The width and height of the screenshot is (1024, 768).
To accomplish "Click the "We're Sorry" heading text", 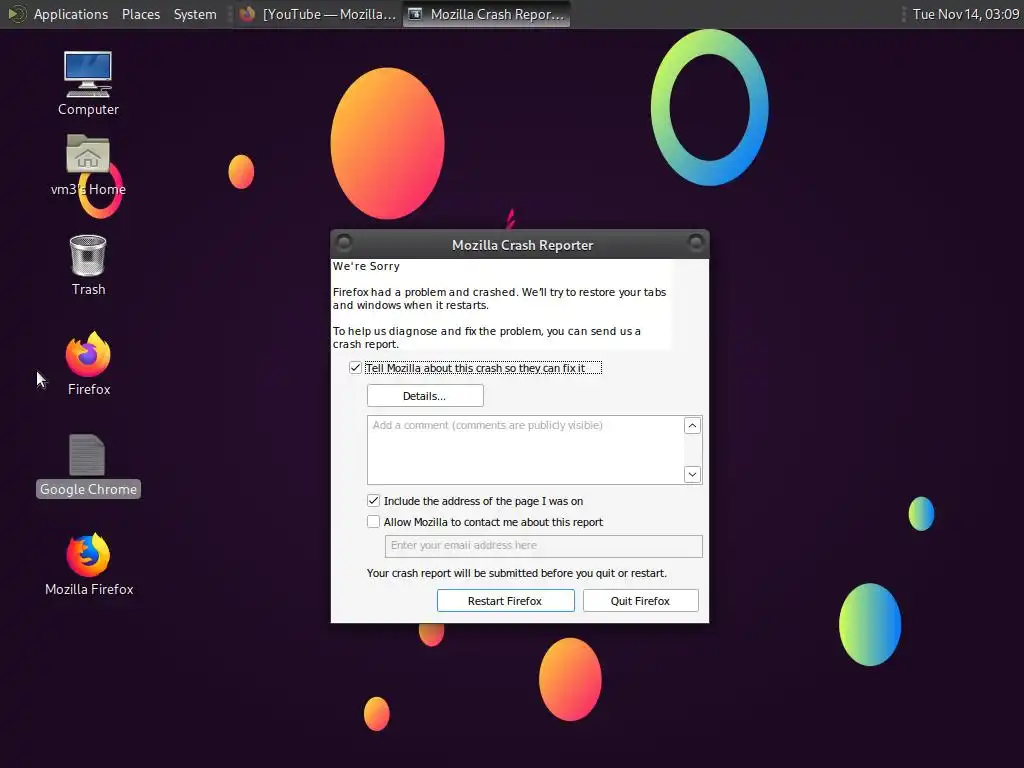I will point(366,266).
